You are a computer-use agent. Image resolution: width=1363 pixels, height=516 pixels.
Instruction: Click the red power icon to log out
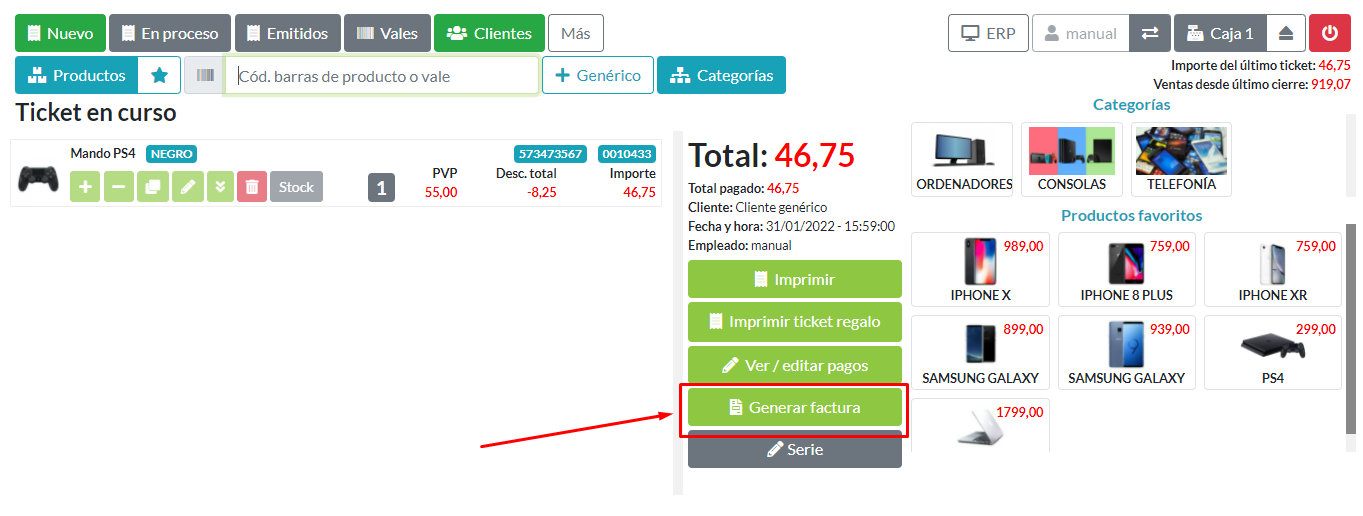click(1329, 33)
